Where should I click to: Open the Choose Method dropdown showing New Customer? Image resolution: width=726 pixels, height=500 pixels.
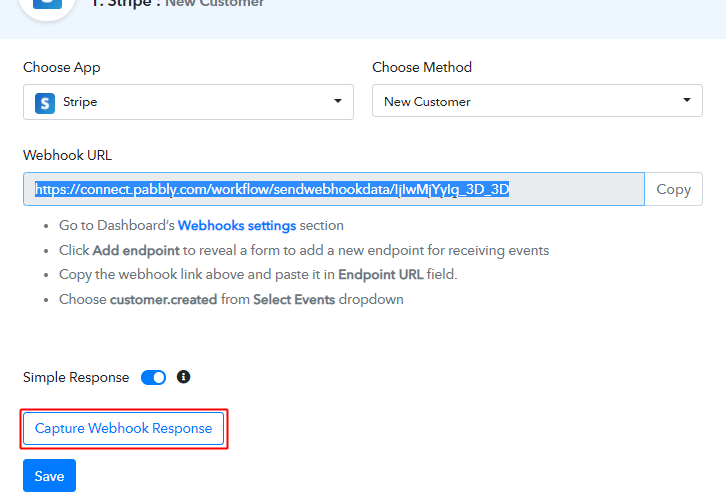(x=537, y=100)
